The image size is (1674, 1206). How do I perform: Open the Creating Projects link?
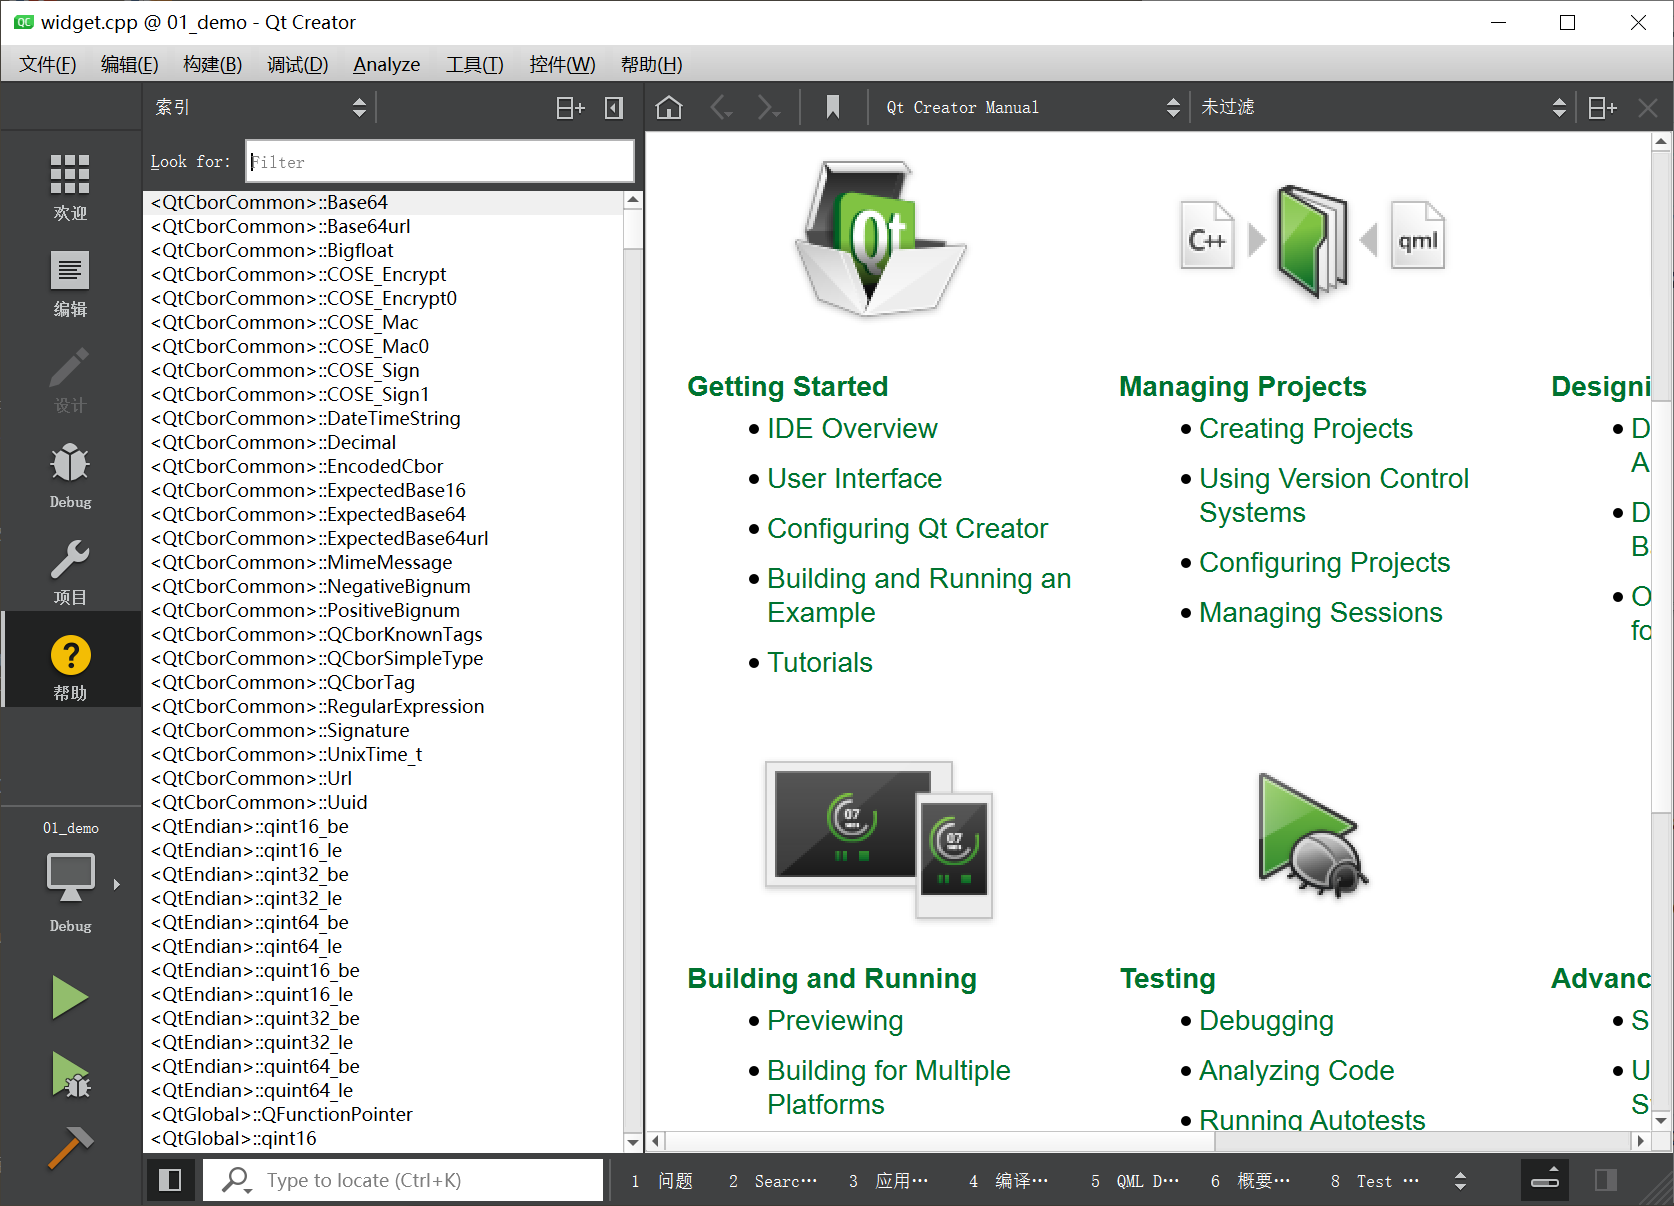[1305, 428]
